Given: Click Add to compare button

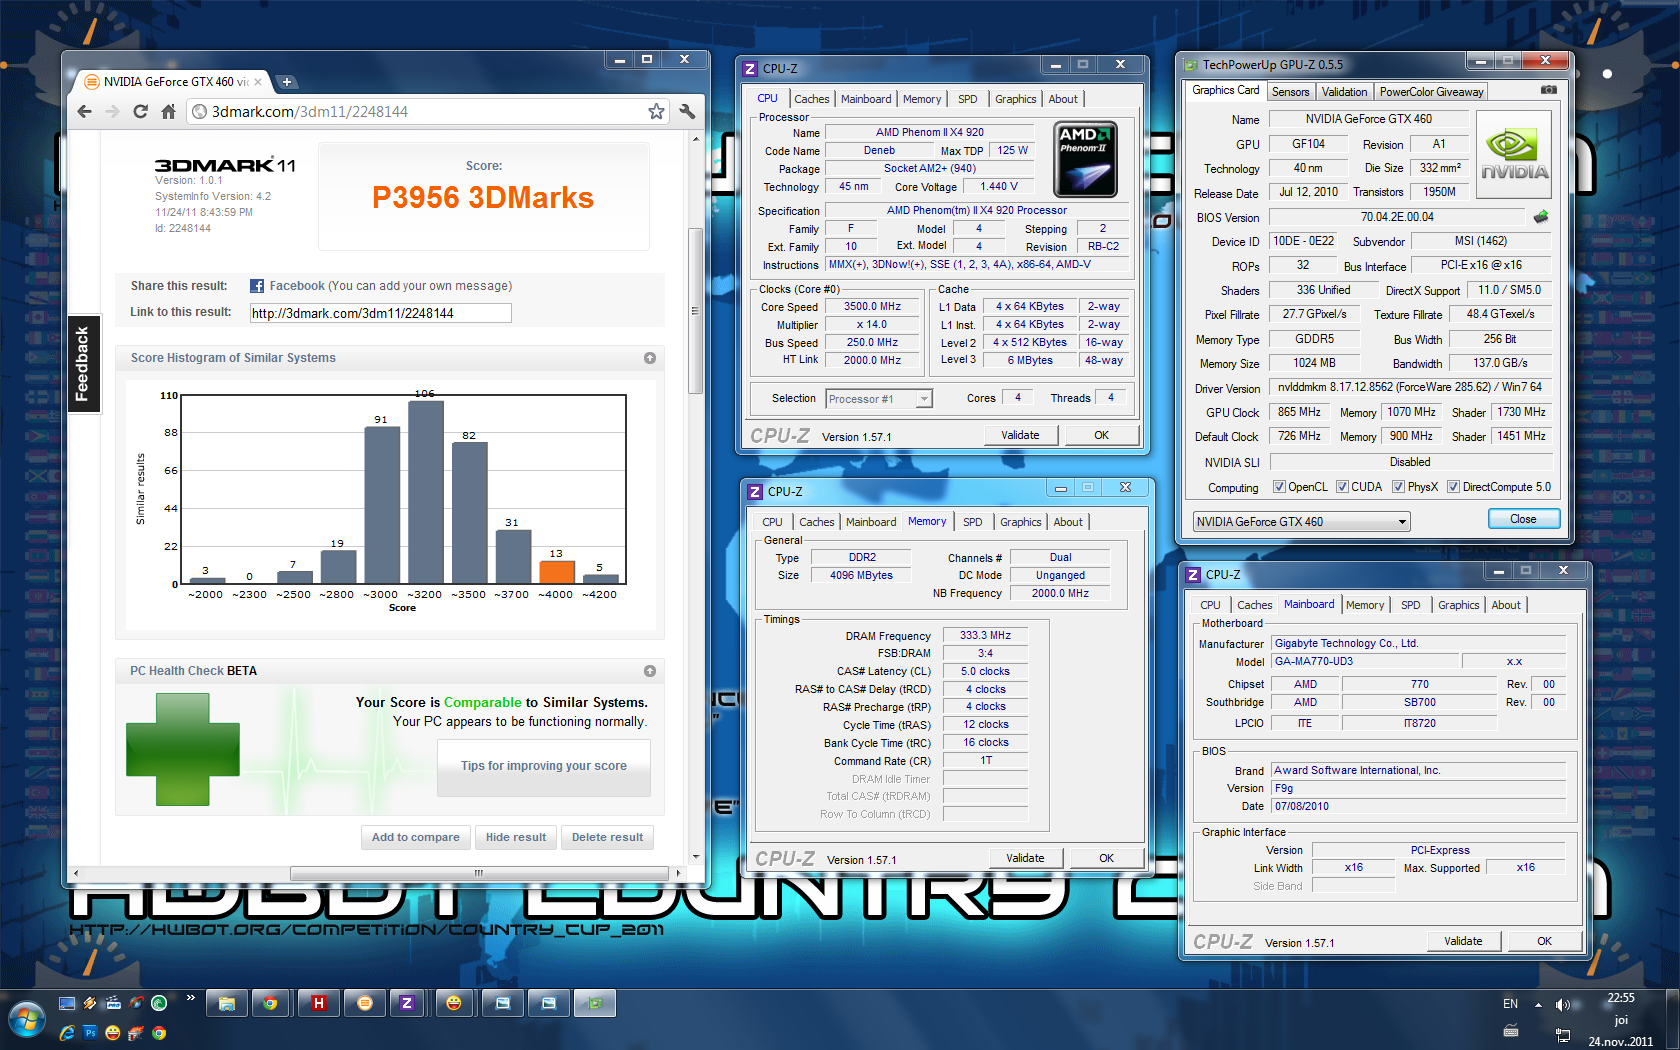Looking at the screenshot, I should coord(416,838).
